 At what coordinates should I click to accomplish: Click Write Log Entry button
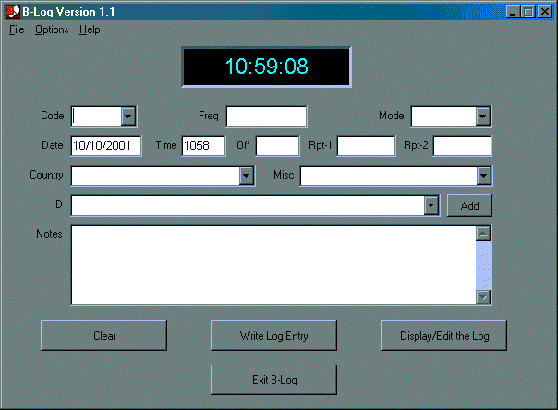point(274,336)
